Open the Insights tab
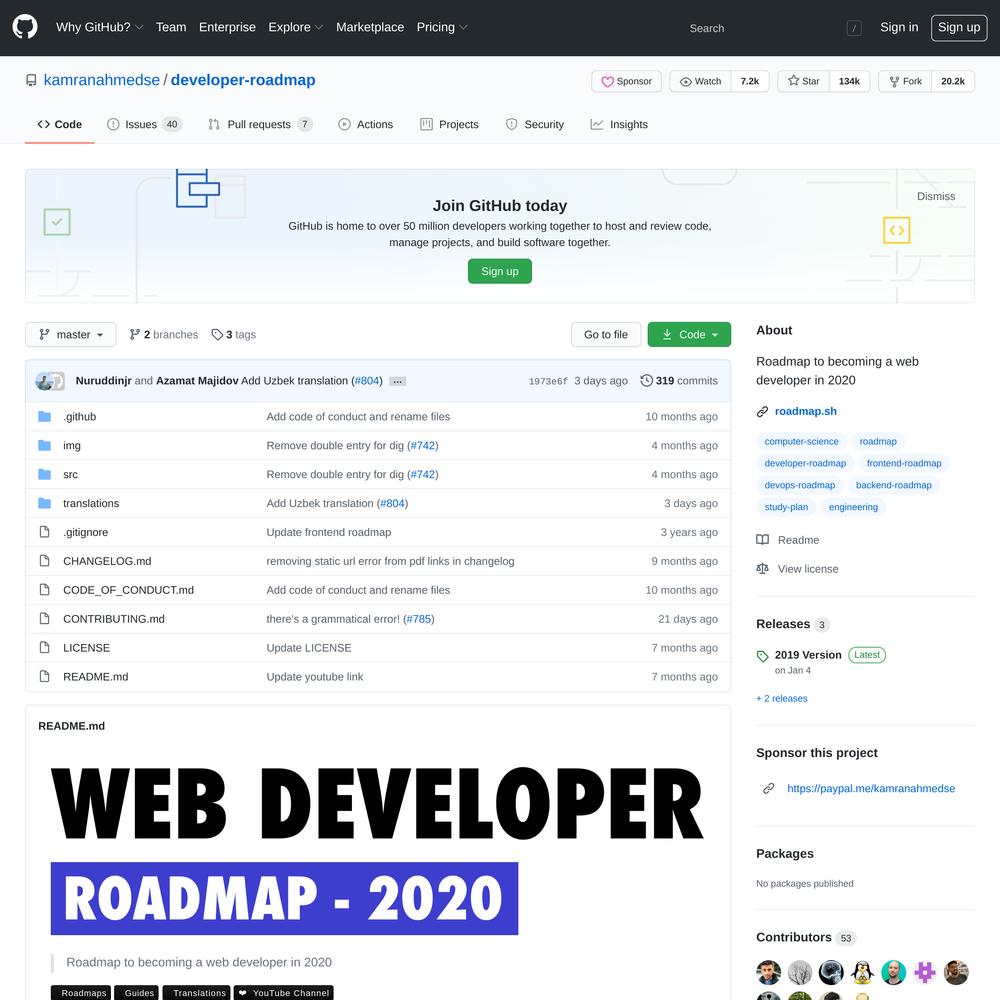 (619, 124)
